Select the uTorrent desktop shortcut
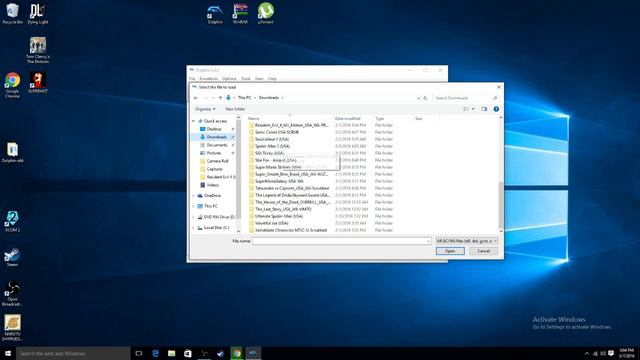 pyautogui.click(x=265, y=13)
